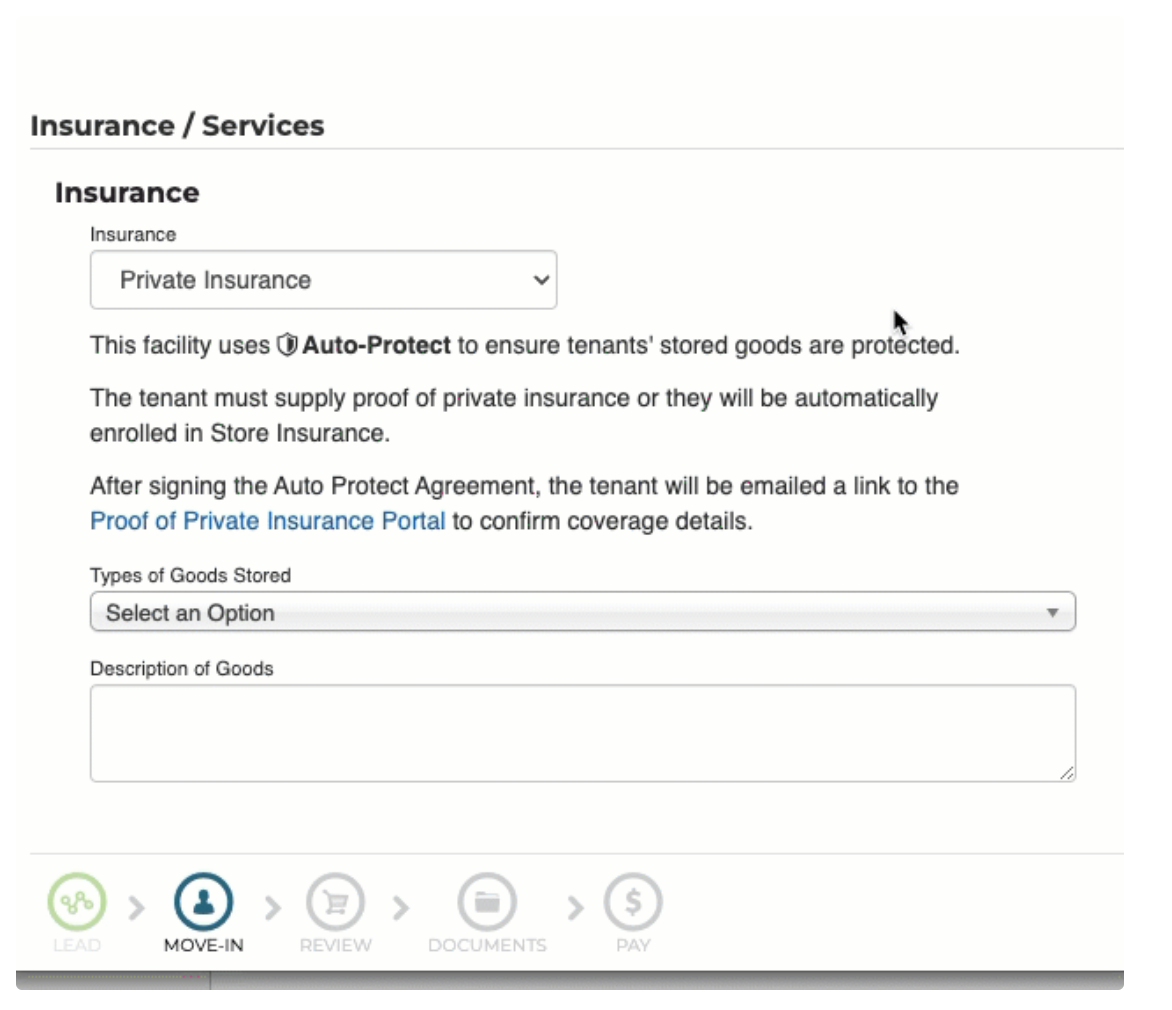Open the Review cart icon
Viewport: 1172px width, 1010px height.
335,902
